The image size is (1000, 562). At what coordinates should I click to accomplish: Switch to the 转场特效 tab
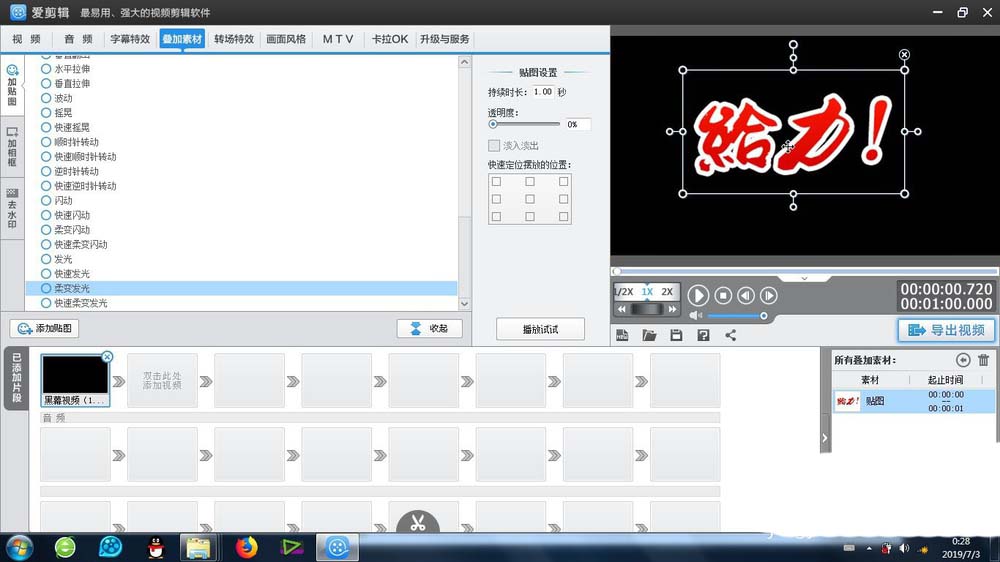pyautogui.click(x=234, y=39)
